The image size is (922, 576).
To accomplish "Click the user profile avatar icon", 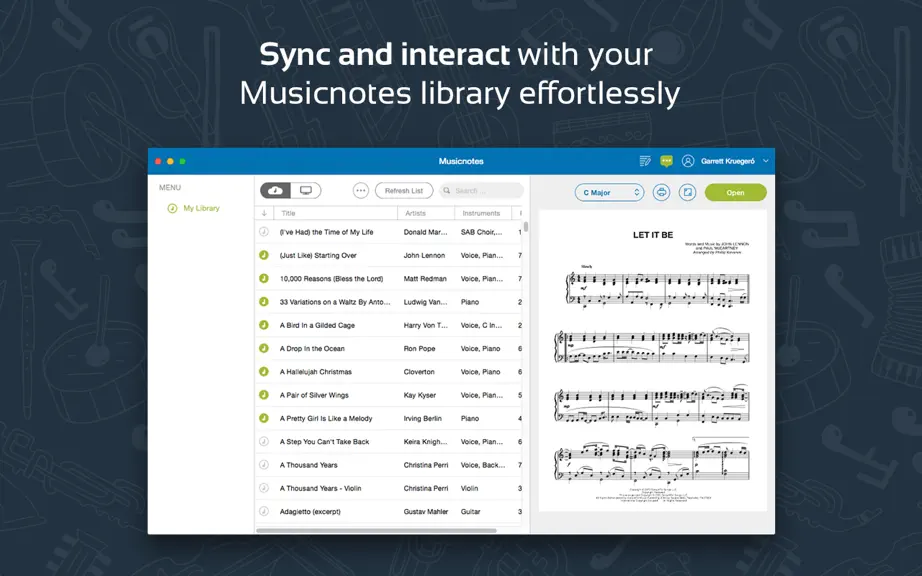I will point(688,161).
